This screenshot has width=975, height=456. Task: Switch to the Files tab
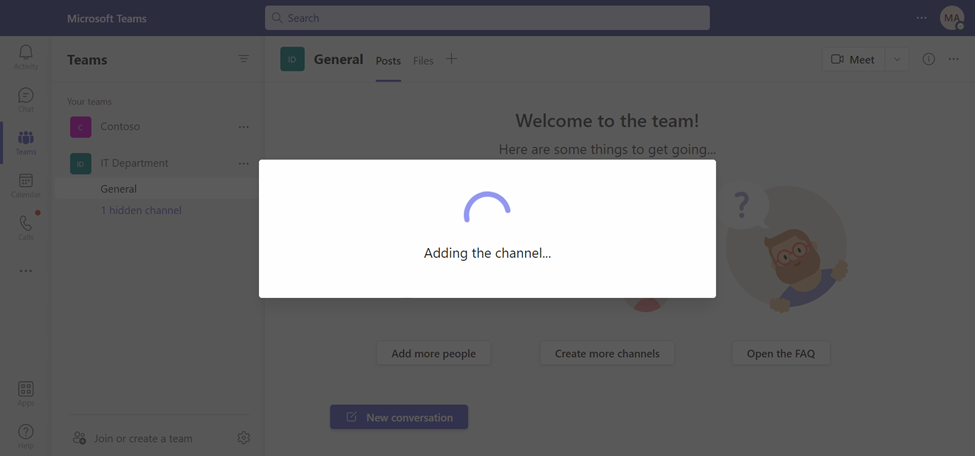pos(423,61)
